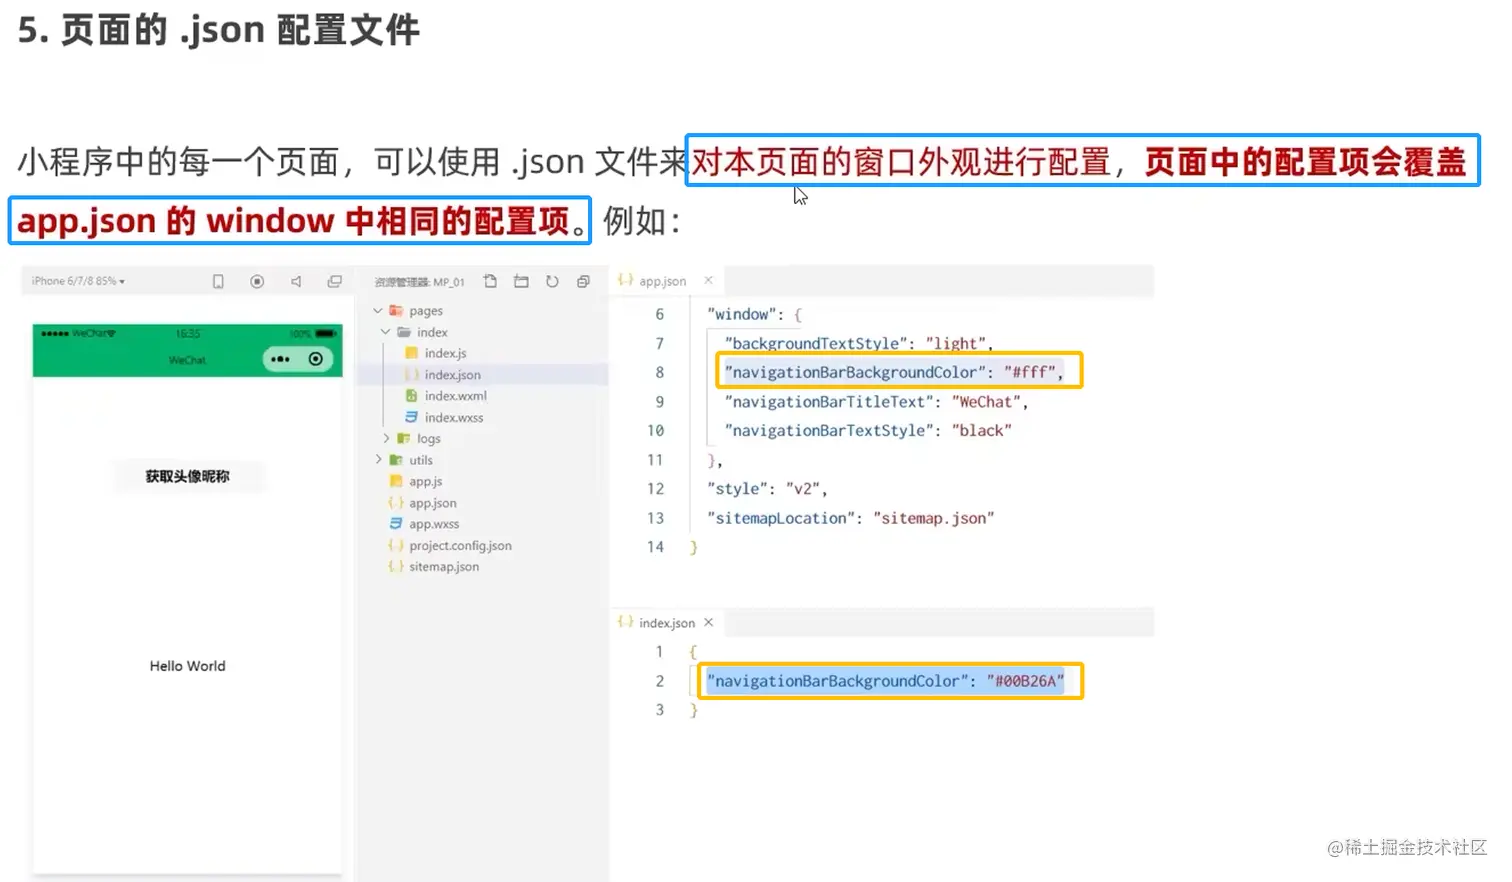Screen dimensions: 1512x882
Task: Click the record circle icon in simulator toolbar
Action: pos(257,282)
